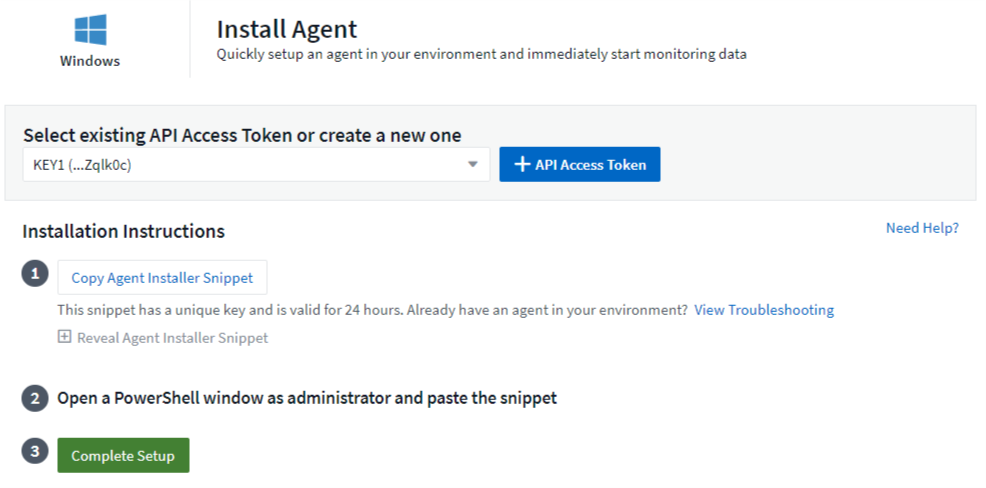The width and height of the screenshot is (986, 488).
Task: Click the step 3 number badge
Action: [x=35, y=452]
